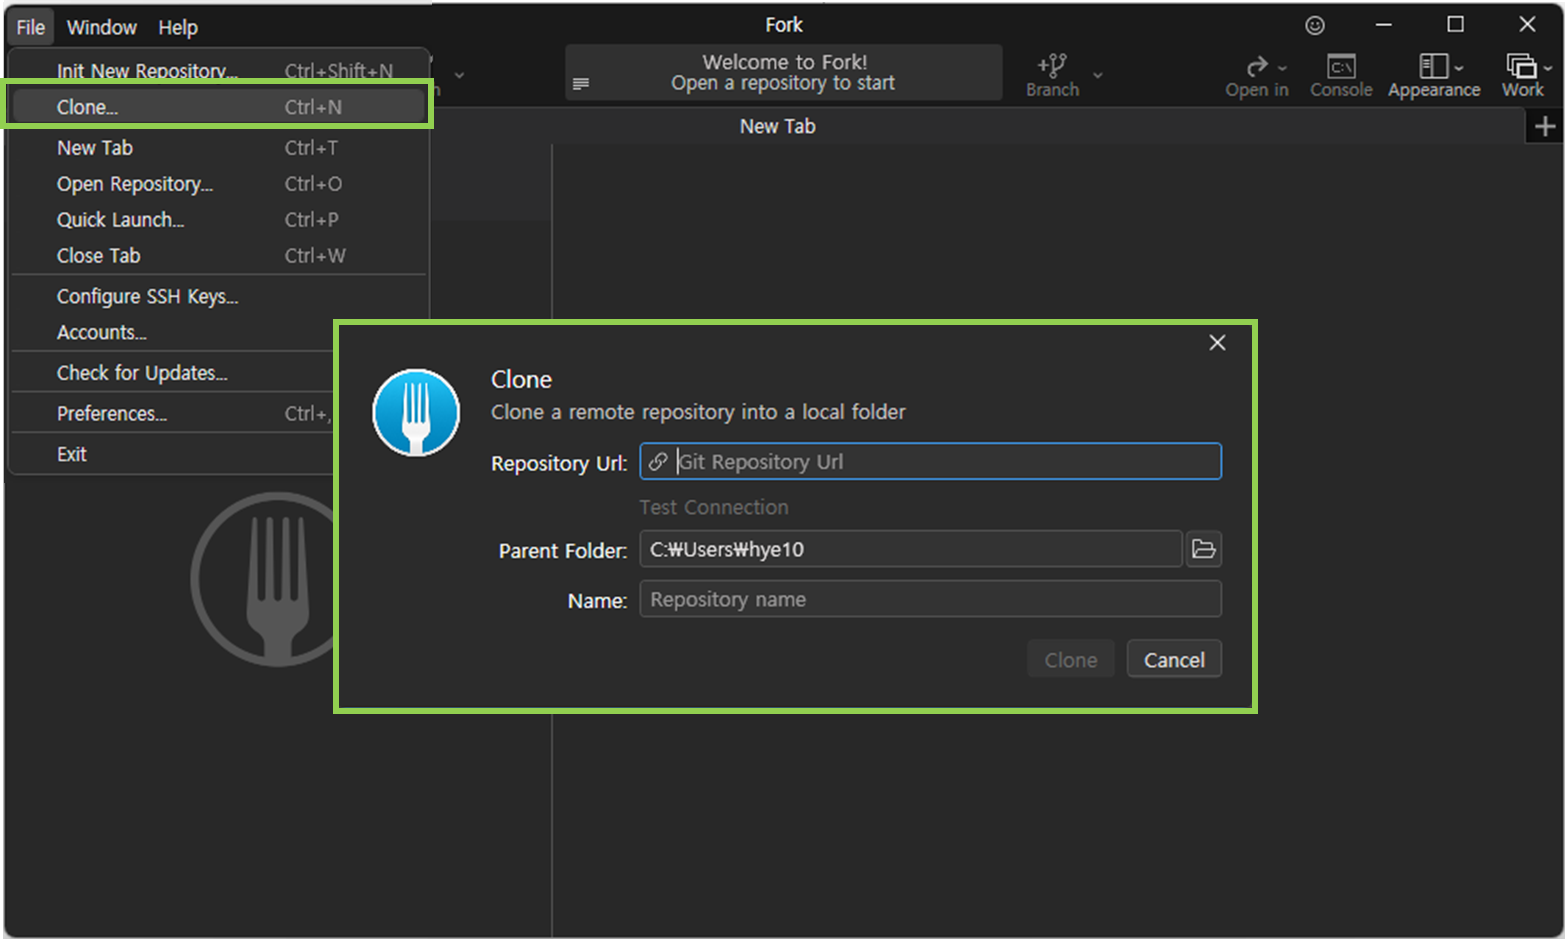Open the Help menu
The width and height of the screenshot is (1565, 939).
tap(178, 27)
